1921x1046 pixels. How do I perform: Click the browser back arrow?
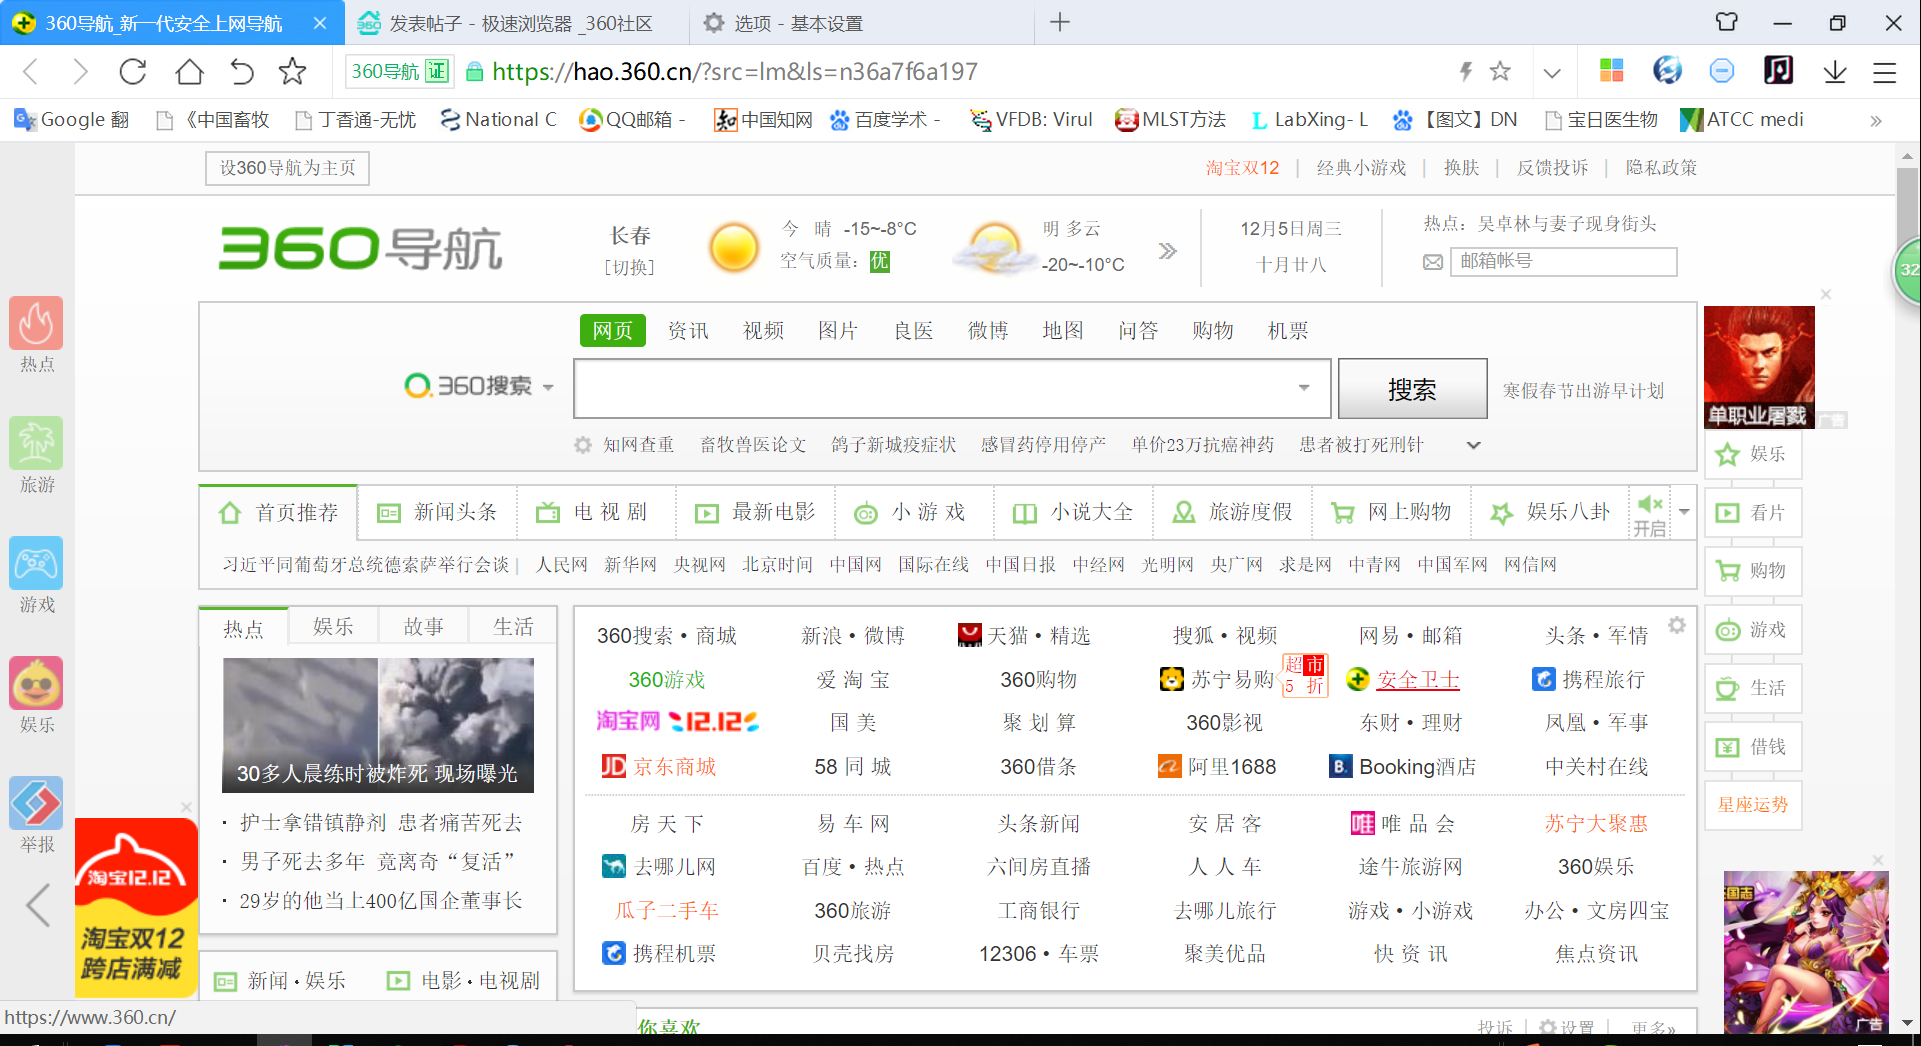pyautogui.click(x=30, y=72)
